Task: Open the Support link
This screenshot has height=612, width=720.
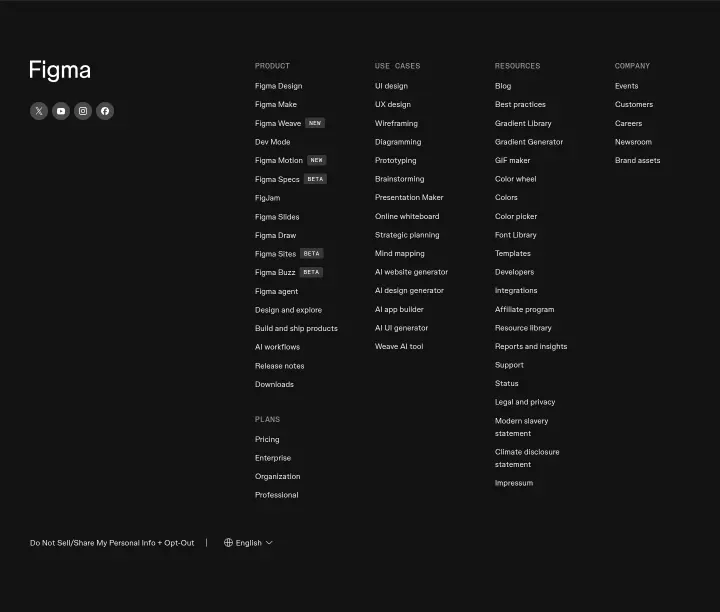Action: point(509,365)
